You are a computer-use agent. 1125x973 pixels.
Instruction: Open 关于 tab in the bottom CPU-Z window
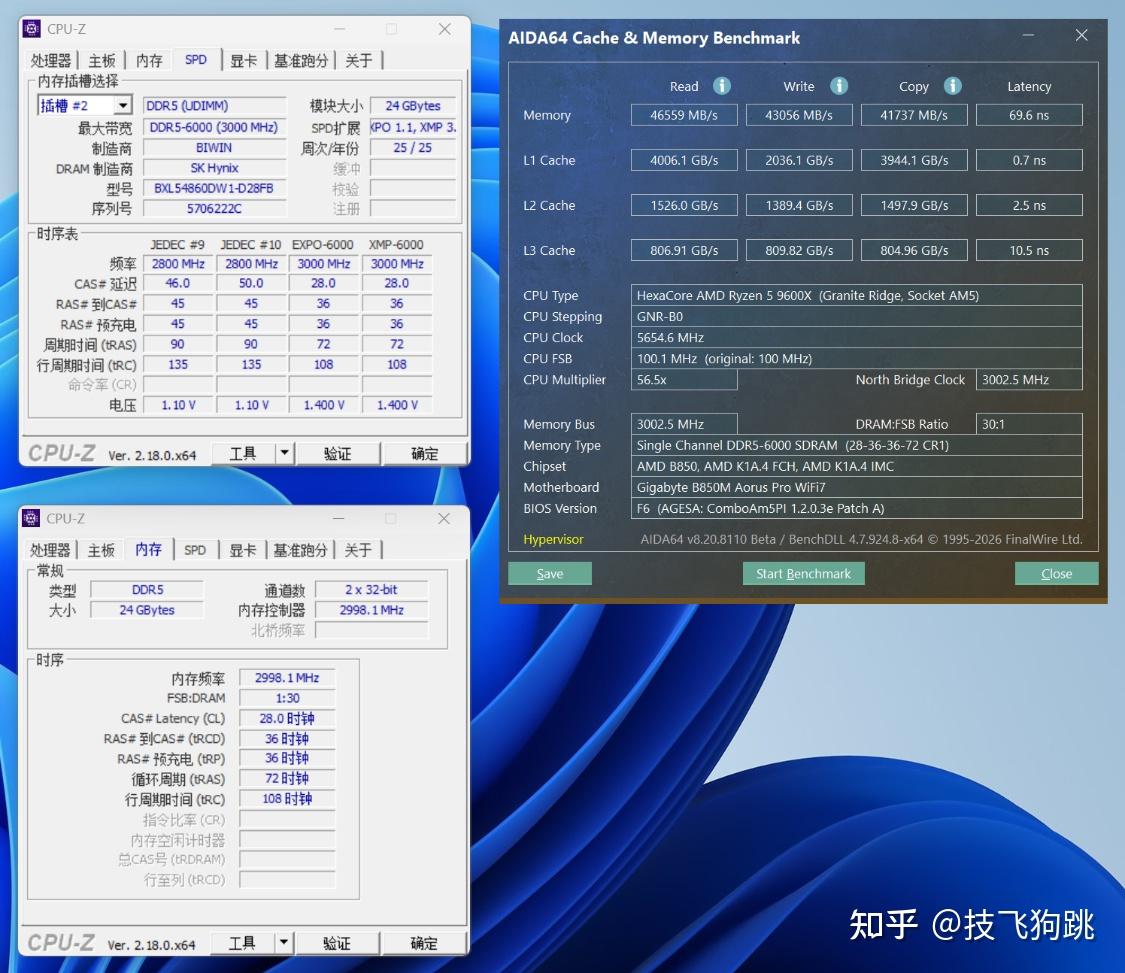click(358, 550)
